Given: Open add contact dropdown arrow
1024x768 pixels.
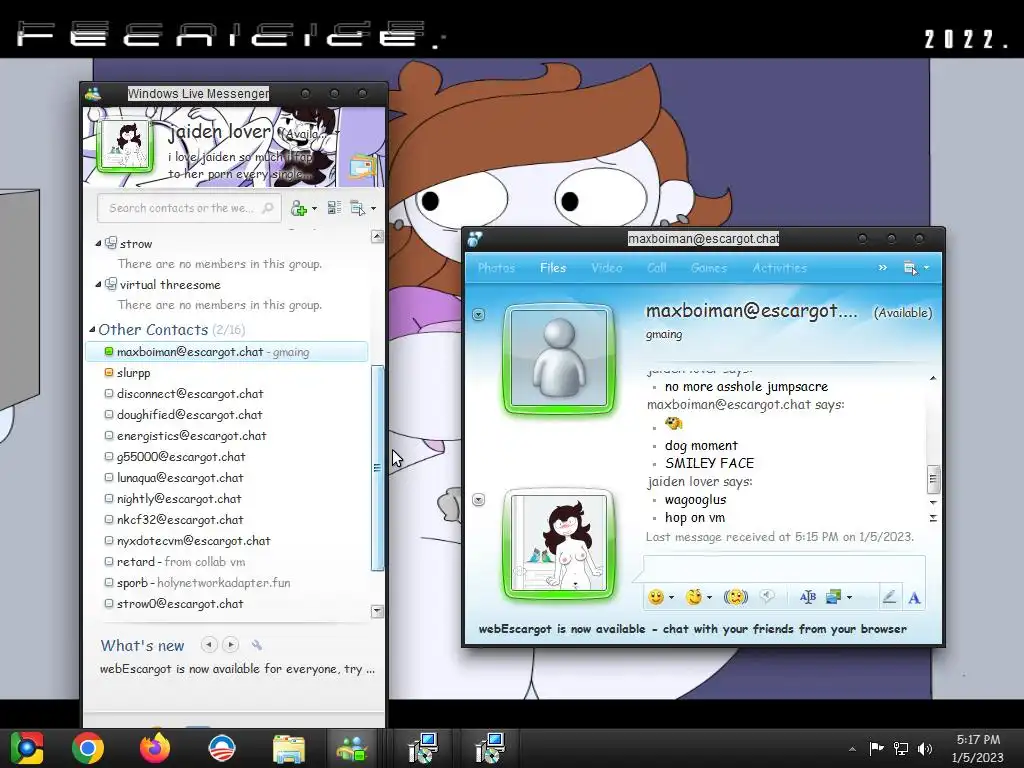Looking at the screenshot, I should pyautogui.click(x=314, y=209).
